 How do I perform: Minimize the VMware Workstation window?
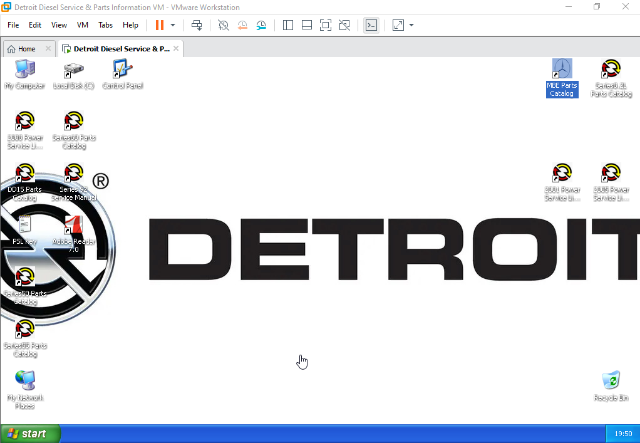tap(569, 7)
